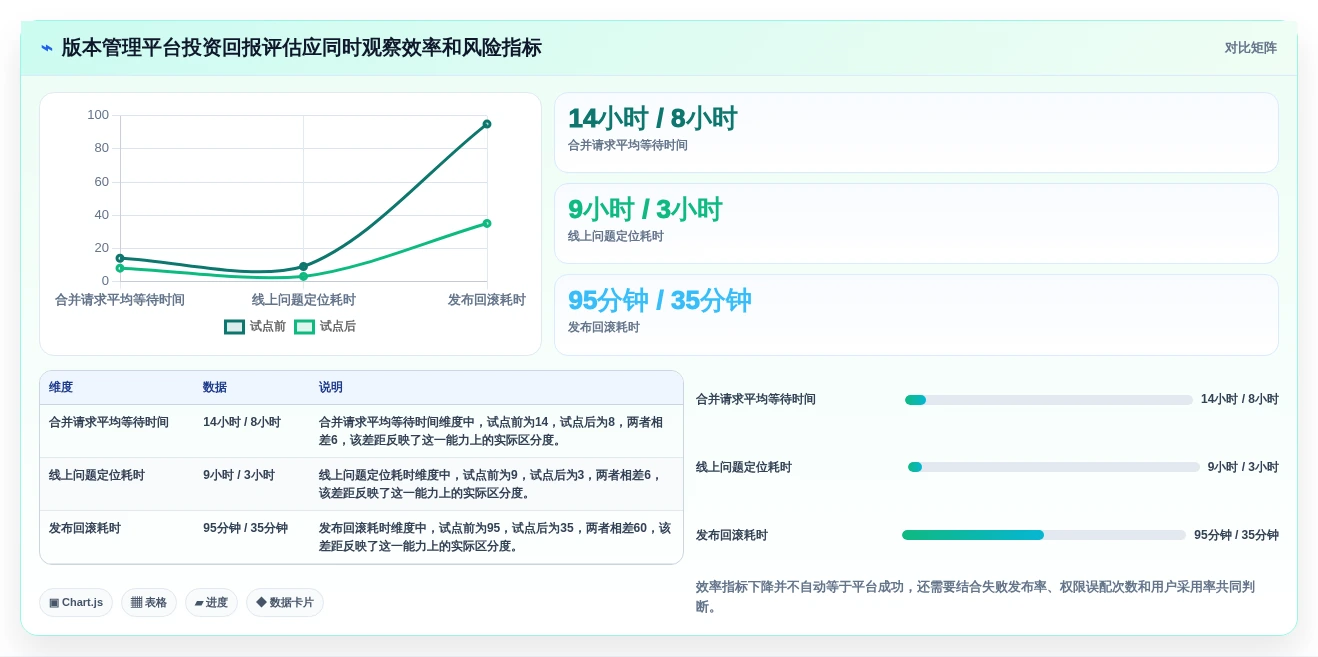This screenshot has width=1318, height=657.
Task: Click the page title 版本管理平台投资回报评估
Action: click(x=301, y=48)
